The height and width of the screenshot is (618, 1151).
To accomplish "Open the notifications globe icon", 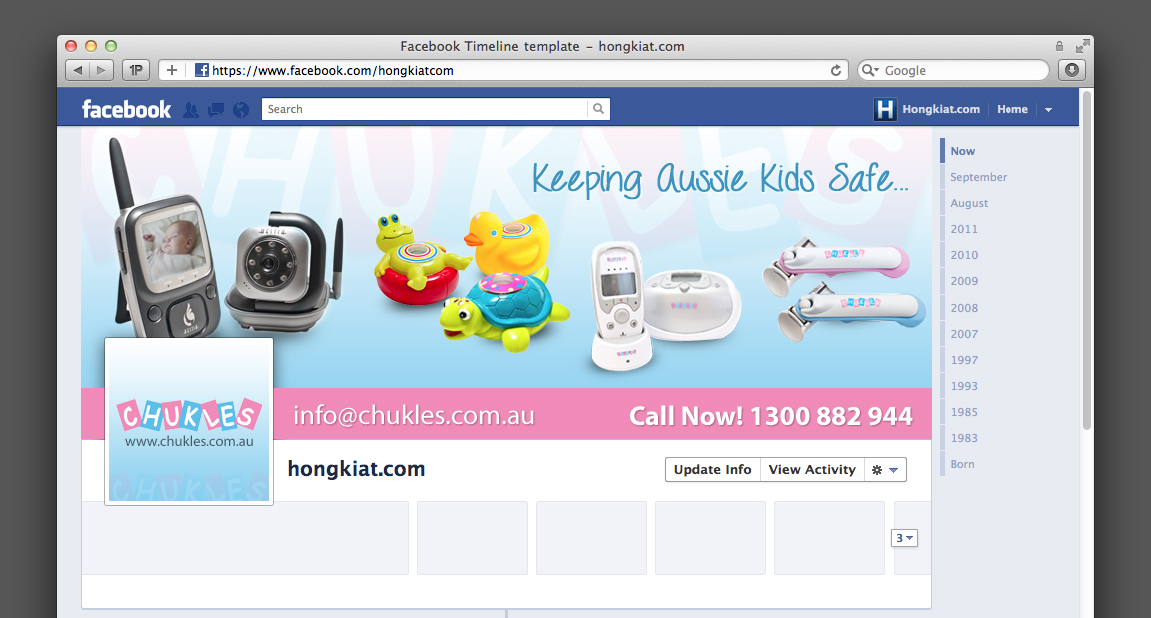I will pos(241,110).
